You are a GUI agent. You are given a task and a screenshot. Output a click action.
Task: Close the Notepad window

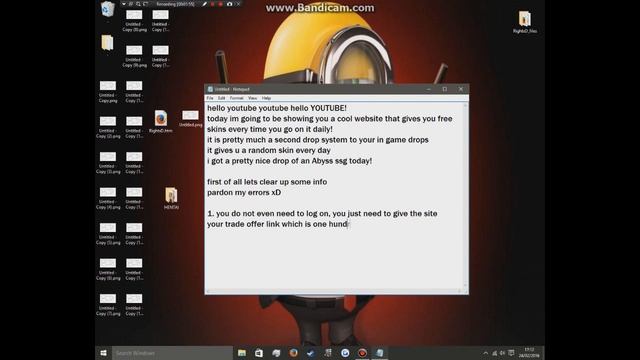tap(461, 89)
